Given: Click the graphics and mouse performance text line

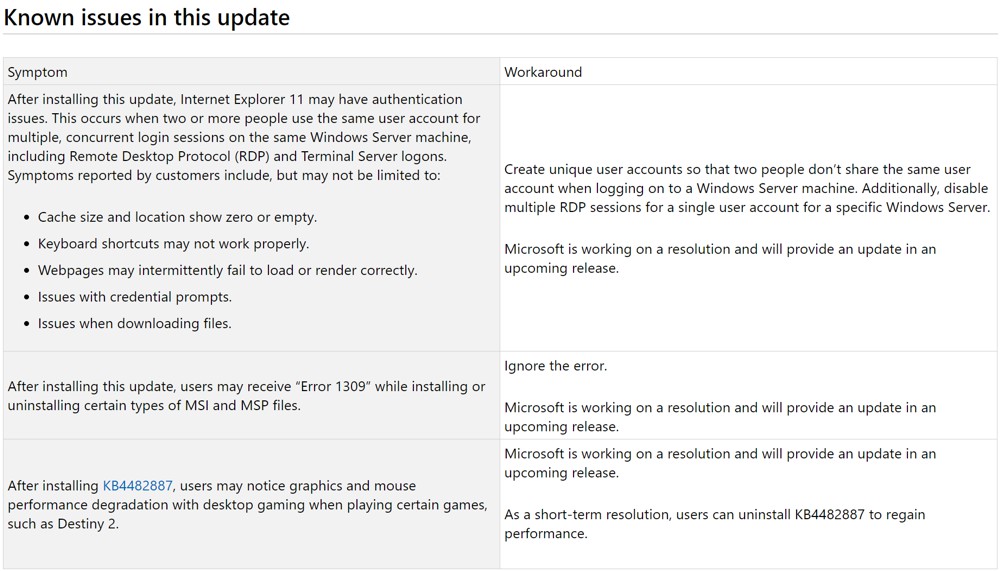Looking at the screenshot, I should click(212, 486).
